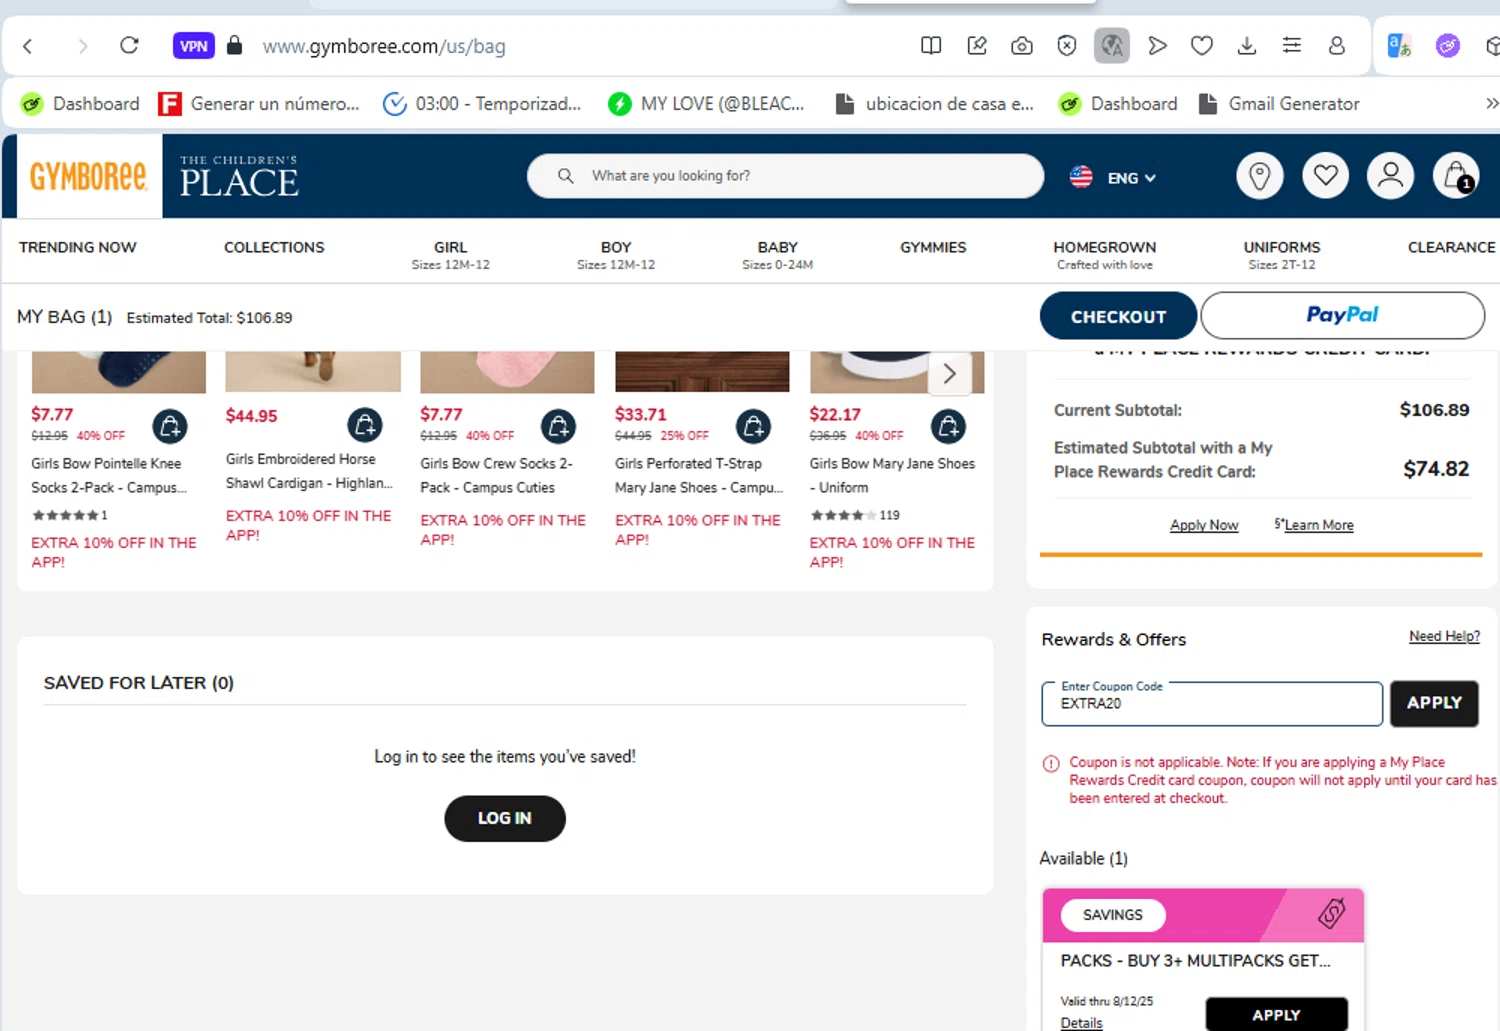Apply the multipacks savings offer

pos(1276,1014)
